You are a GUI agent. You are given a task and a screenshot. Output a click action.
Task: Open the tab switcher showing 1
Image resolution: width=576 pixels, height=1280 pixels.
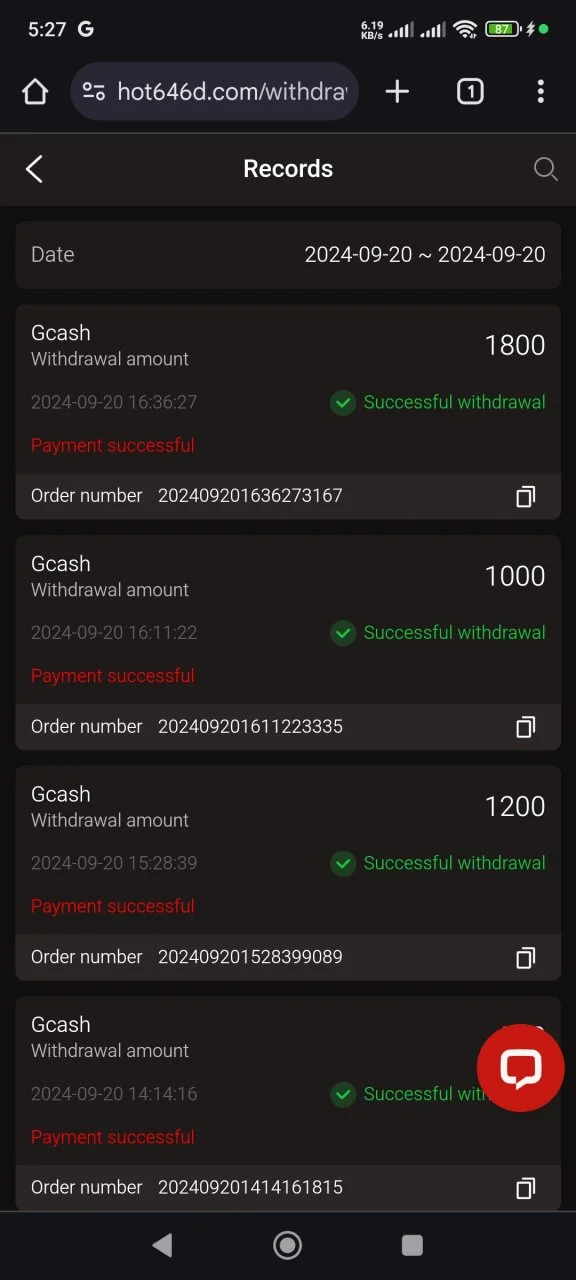470,92
